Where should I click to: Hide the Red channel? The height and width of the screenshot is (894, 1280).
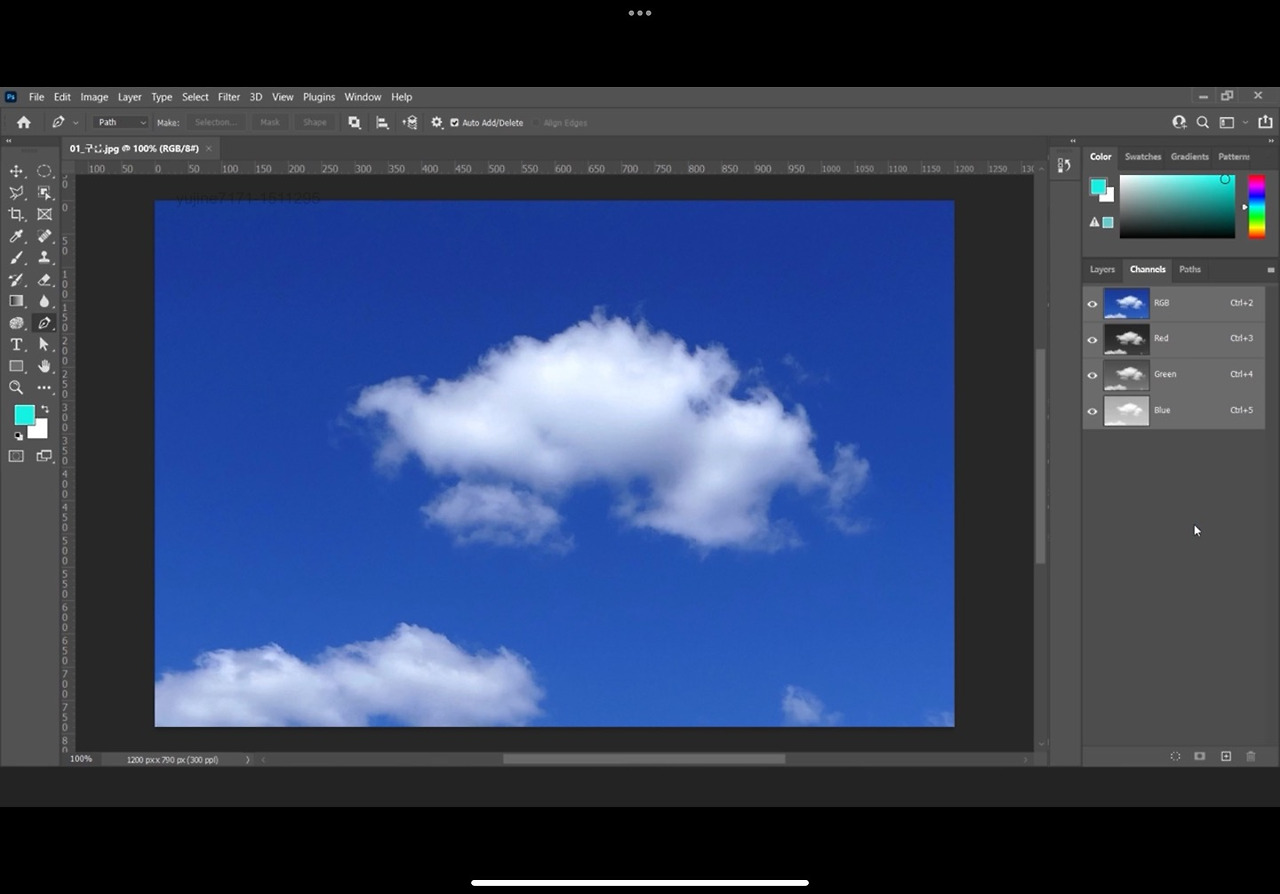click(1092, 340)
